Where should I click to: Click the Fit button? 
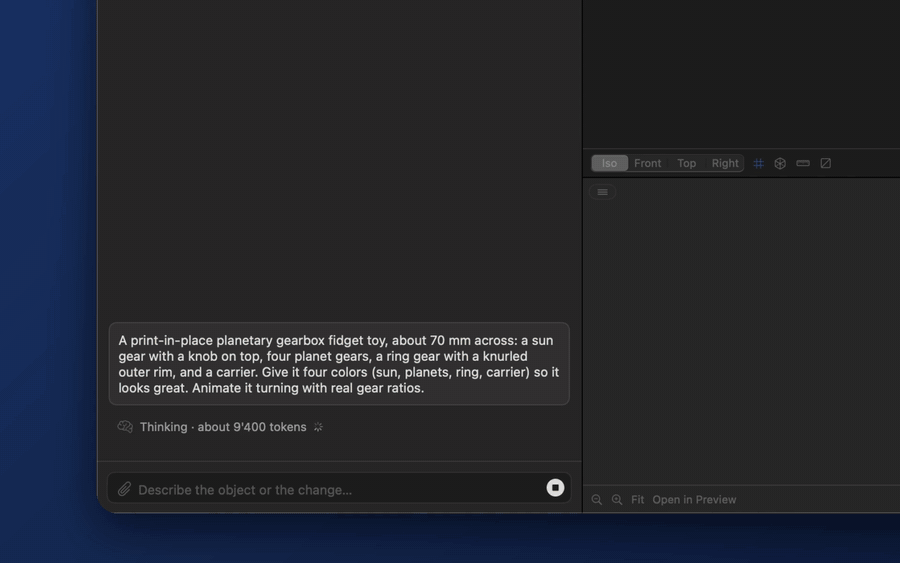(x=637, y=500)
